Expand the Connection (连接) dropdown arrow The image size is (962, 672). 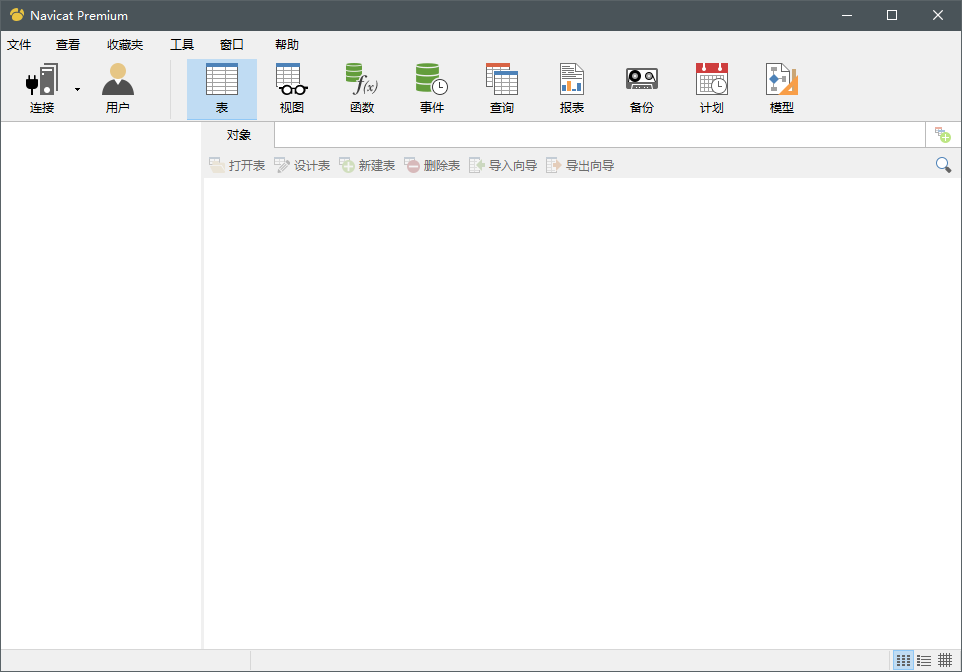[77, 90]
